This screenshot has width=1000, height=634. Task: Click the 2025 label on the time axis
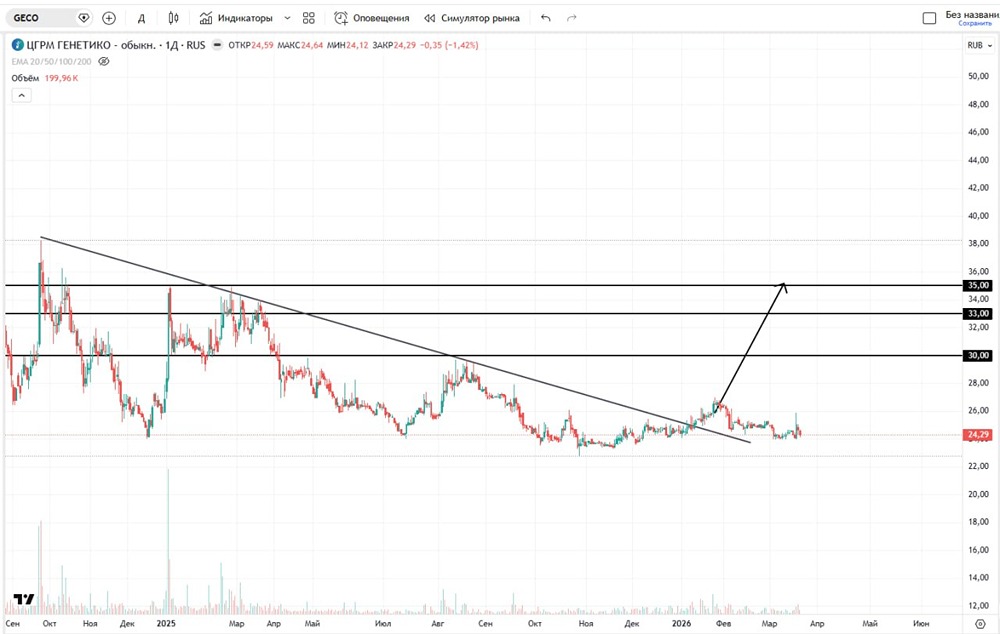click(166, 623)
